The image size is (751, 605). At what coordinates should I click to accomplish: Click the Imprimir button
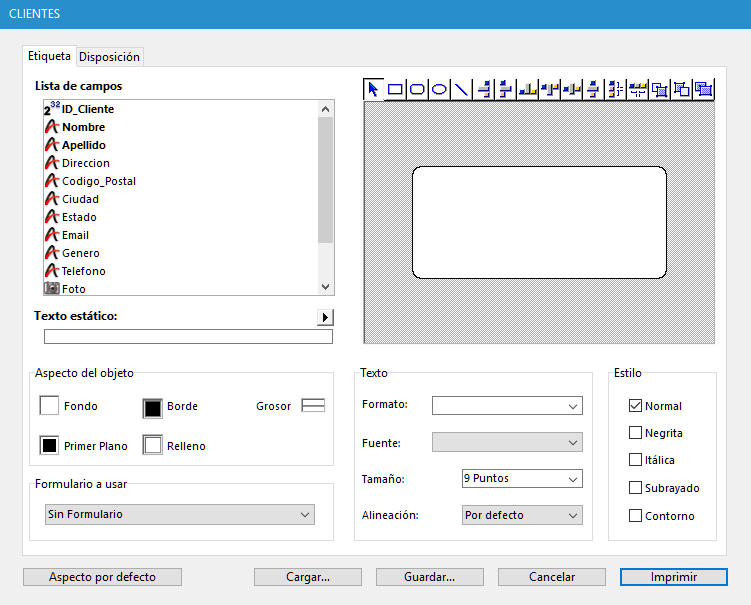[x=673, y=577]
